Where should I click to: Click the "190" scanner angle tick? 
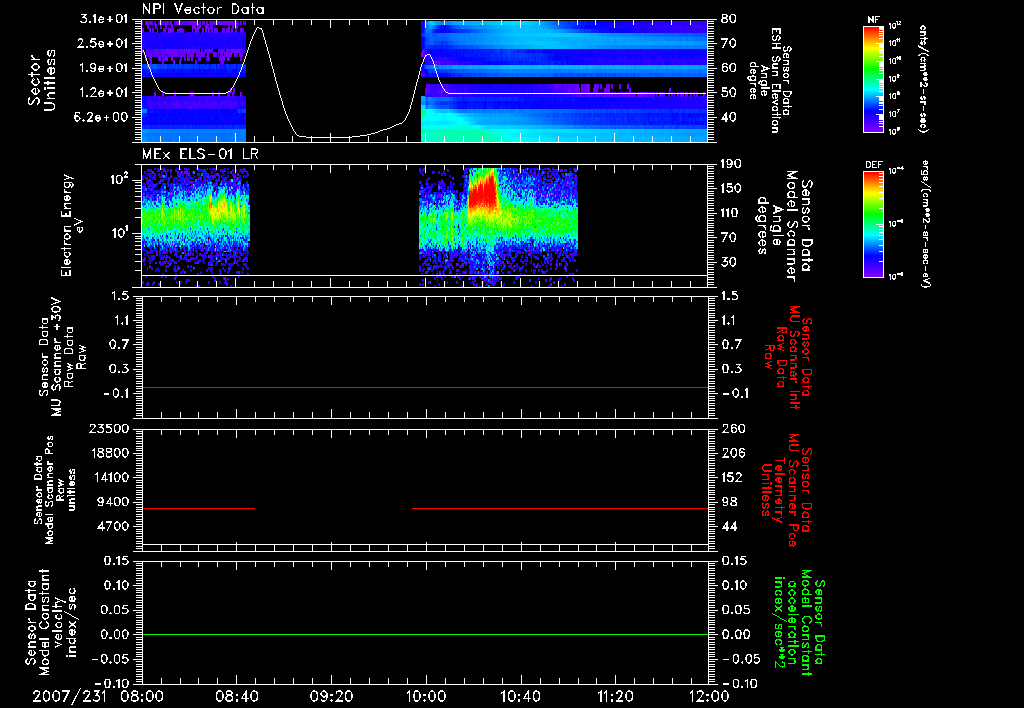pos(731,164)
